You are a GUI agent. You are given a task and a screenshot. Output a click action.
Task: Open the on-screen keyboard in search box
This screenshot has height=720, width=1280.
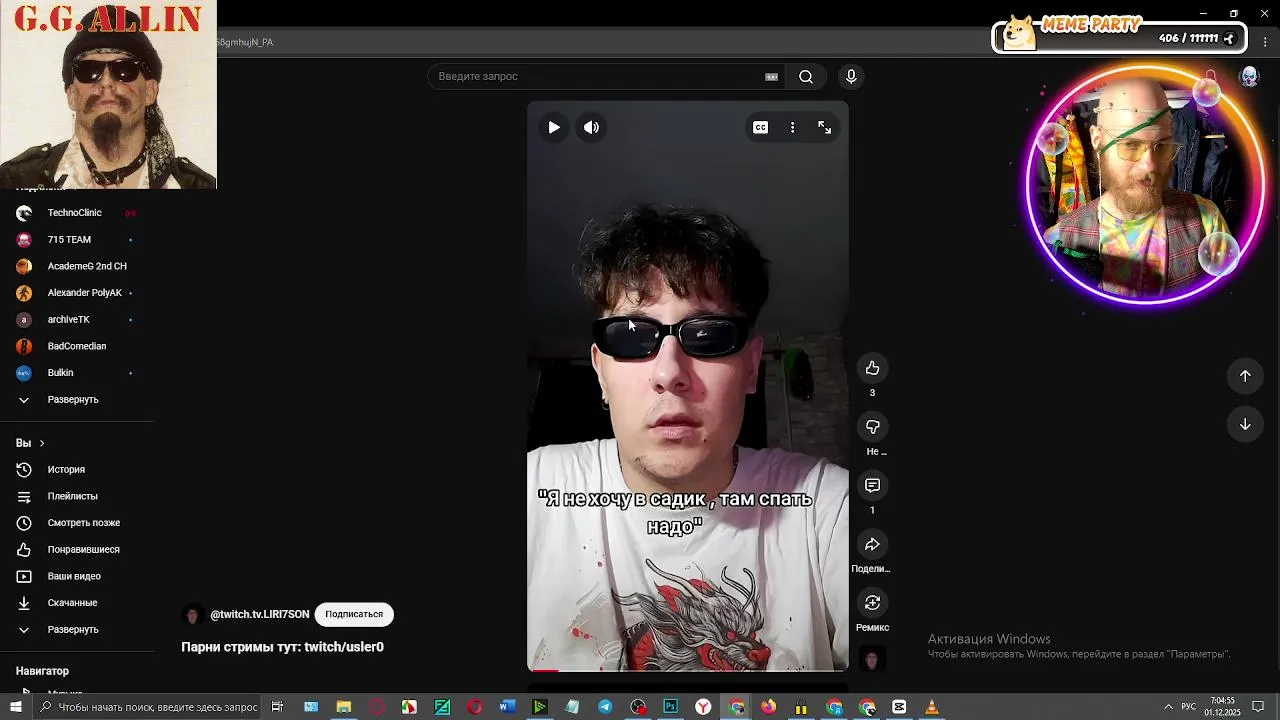point(771,77)
